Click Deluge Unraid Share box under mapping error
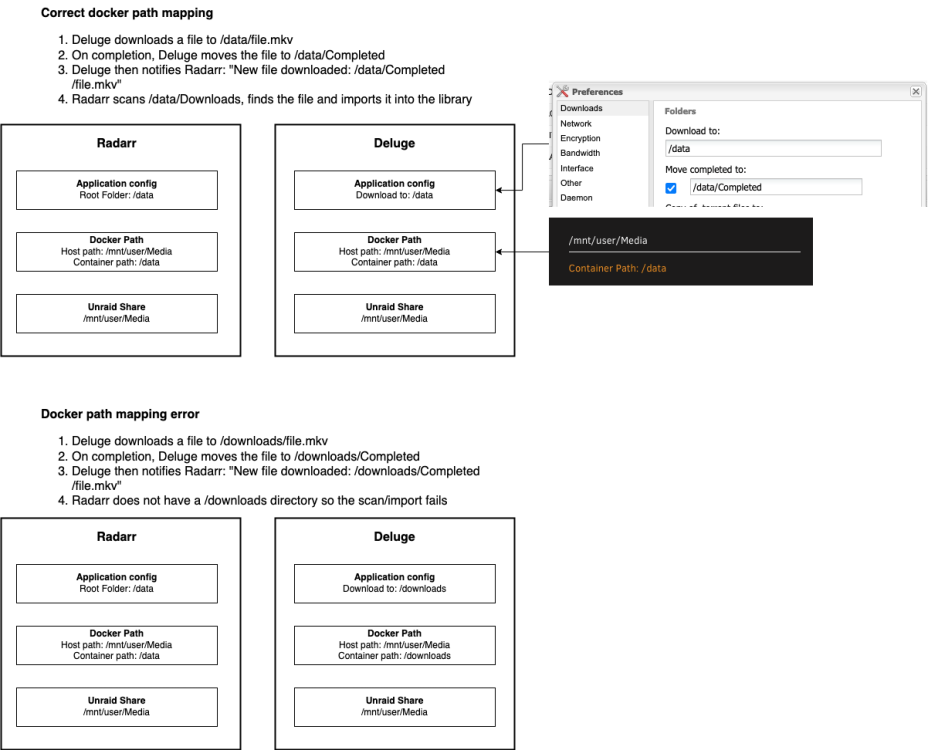 pos(395,707)
